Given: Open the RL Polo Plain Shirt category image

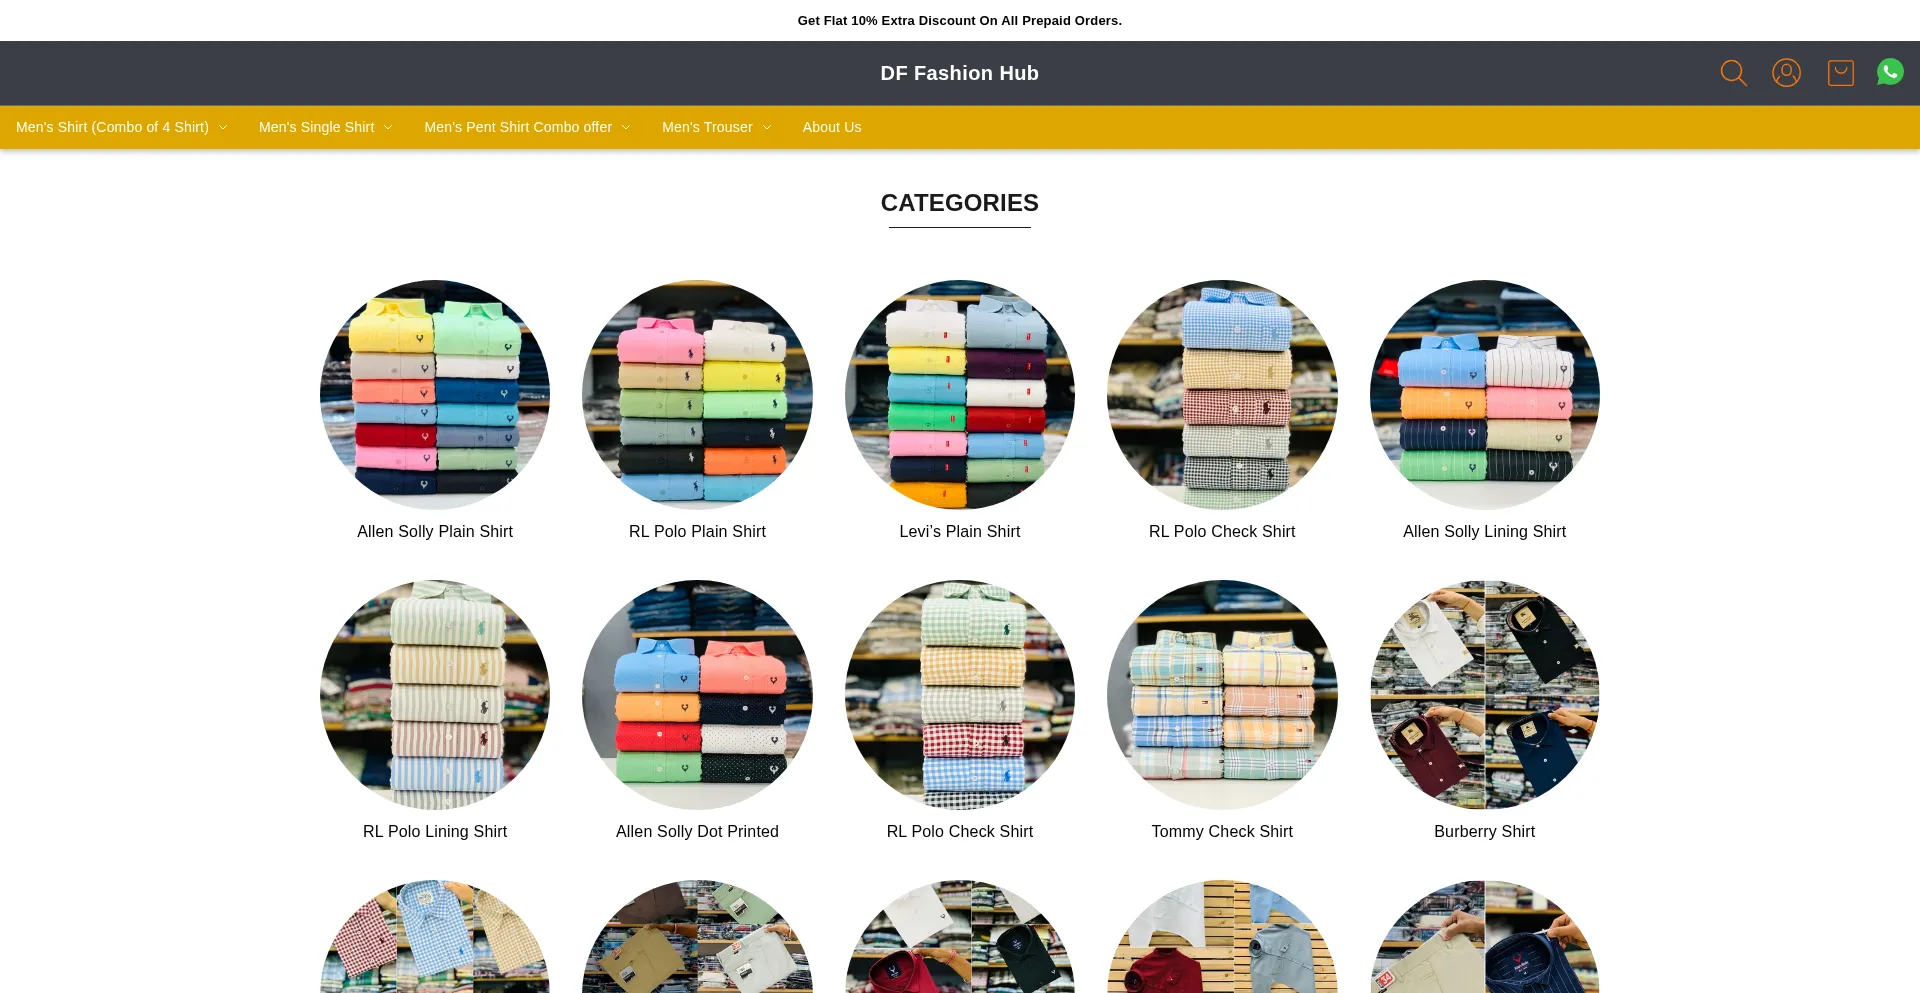Looking at the screenshot, I should point(697,395).
